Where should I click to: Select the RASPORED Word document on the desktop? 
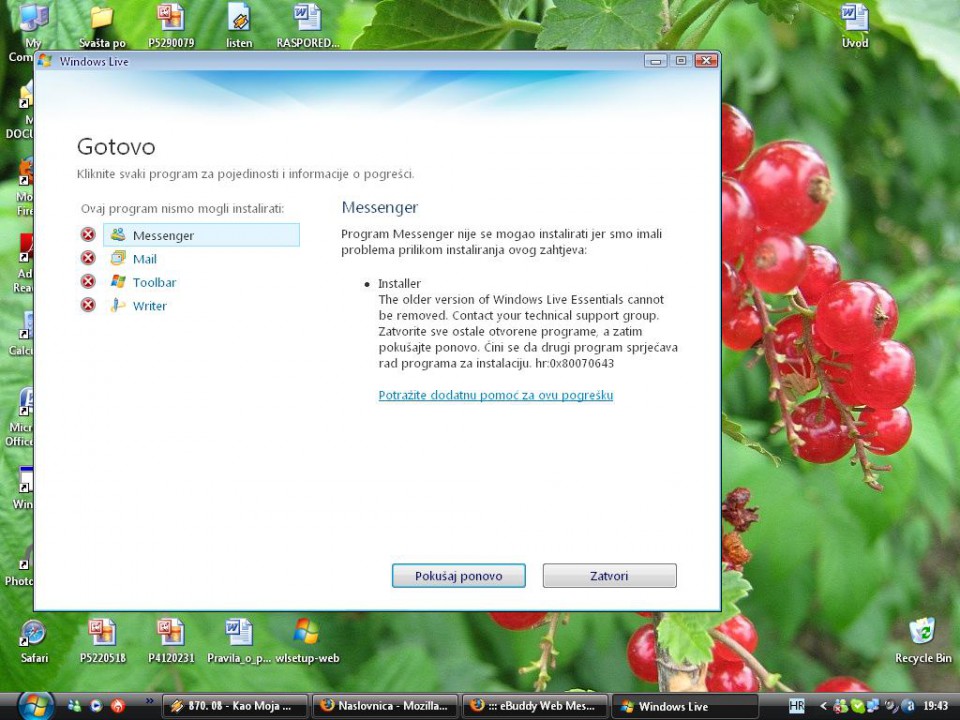(x=307, y=26)
